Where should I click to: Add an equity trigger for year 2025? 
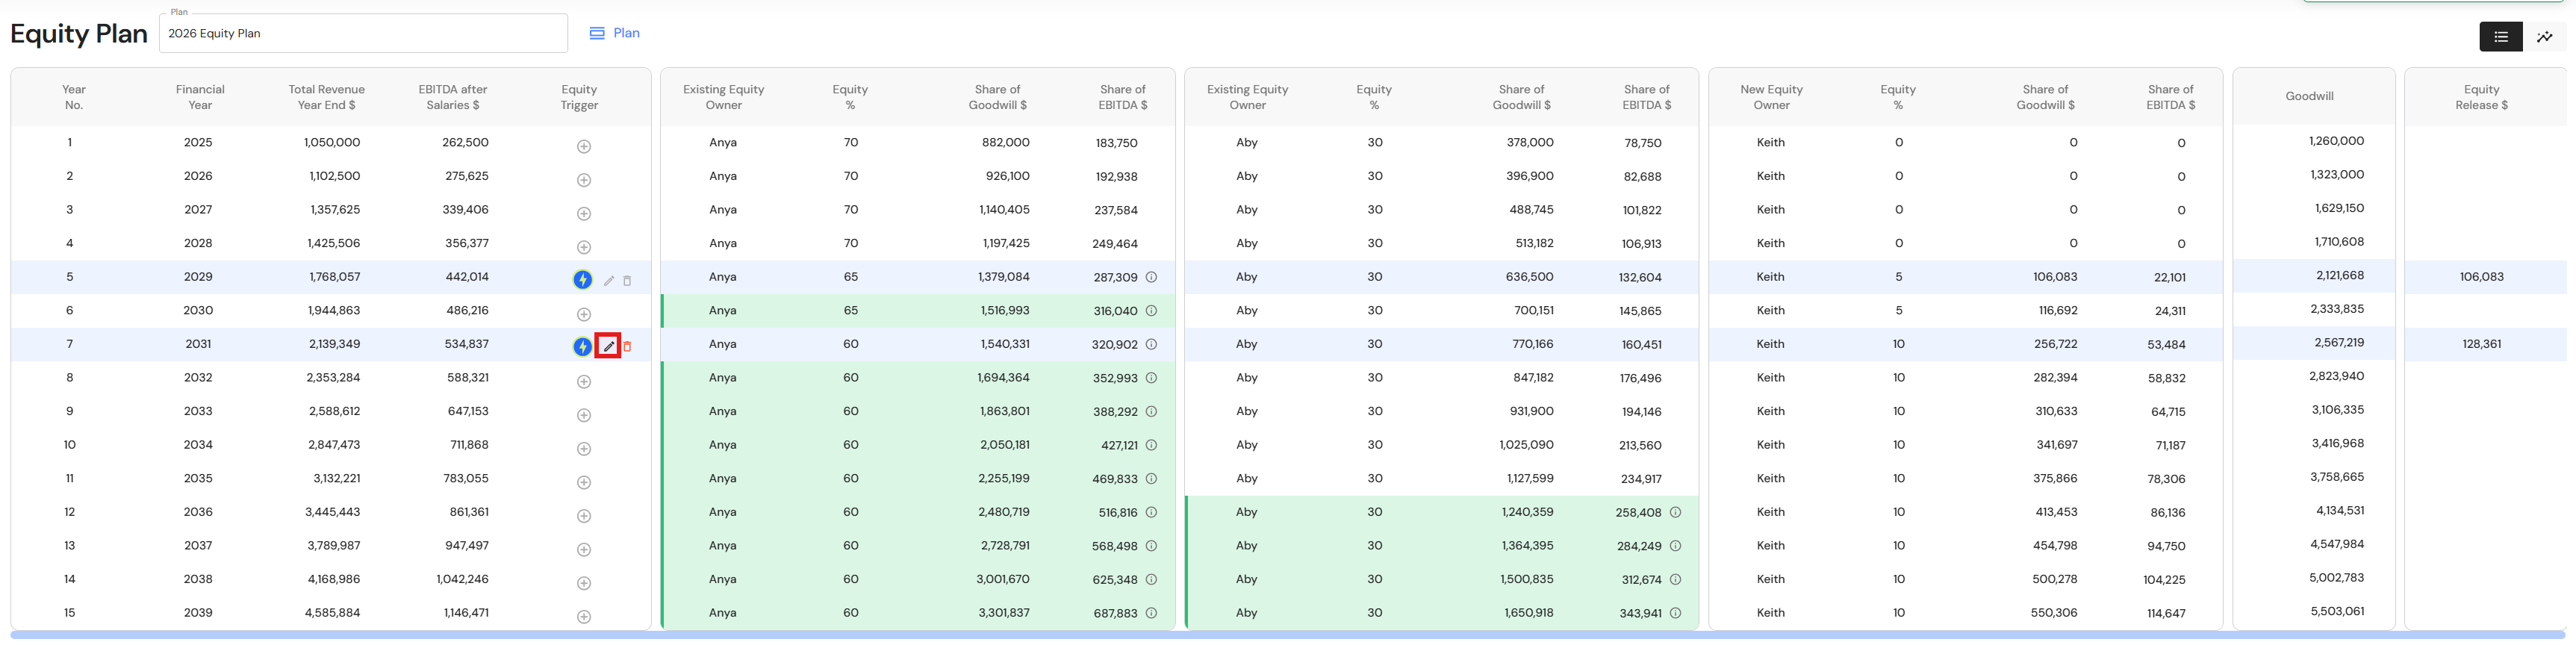point(584,146)
